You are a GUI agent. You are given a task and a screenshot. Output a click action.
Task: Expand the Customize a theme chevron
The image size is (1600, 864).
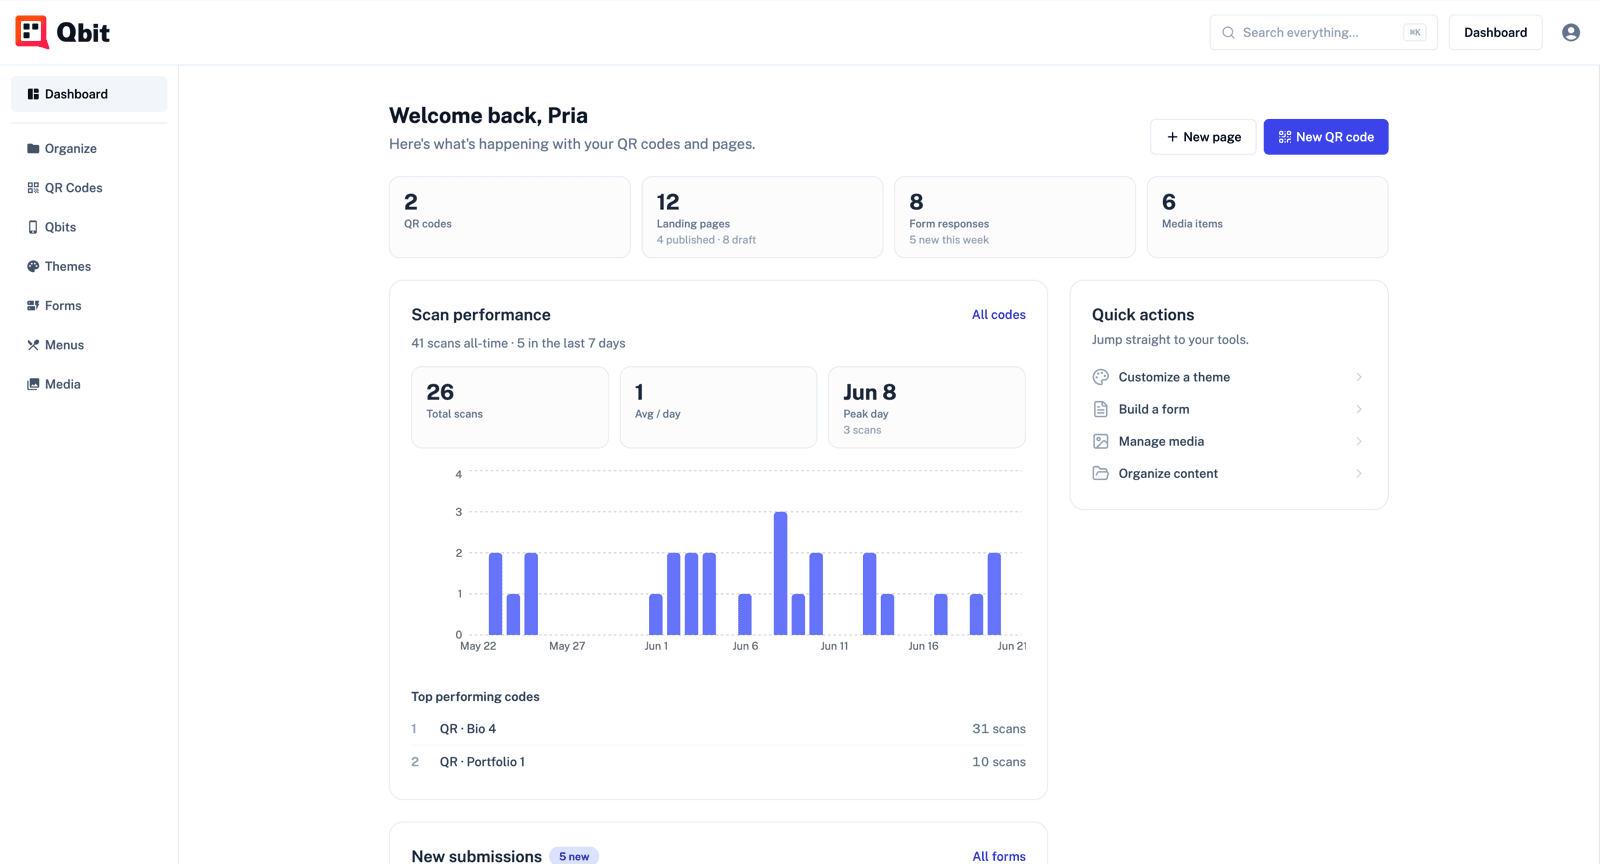point(1359,377)
